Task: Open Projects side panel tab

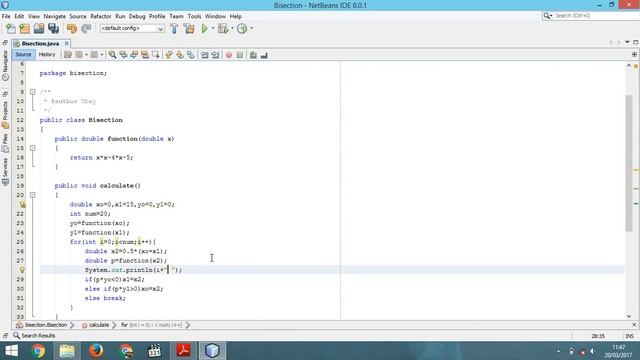Action: tap(5, 115)
